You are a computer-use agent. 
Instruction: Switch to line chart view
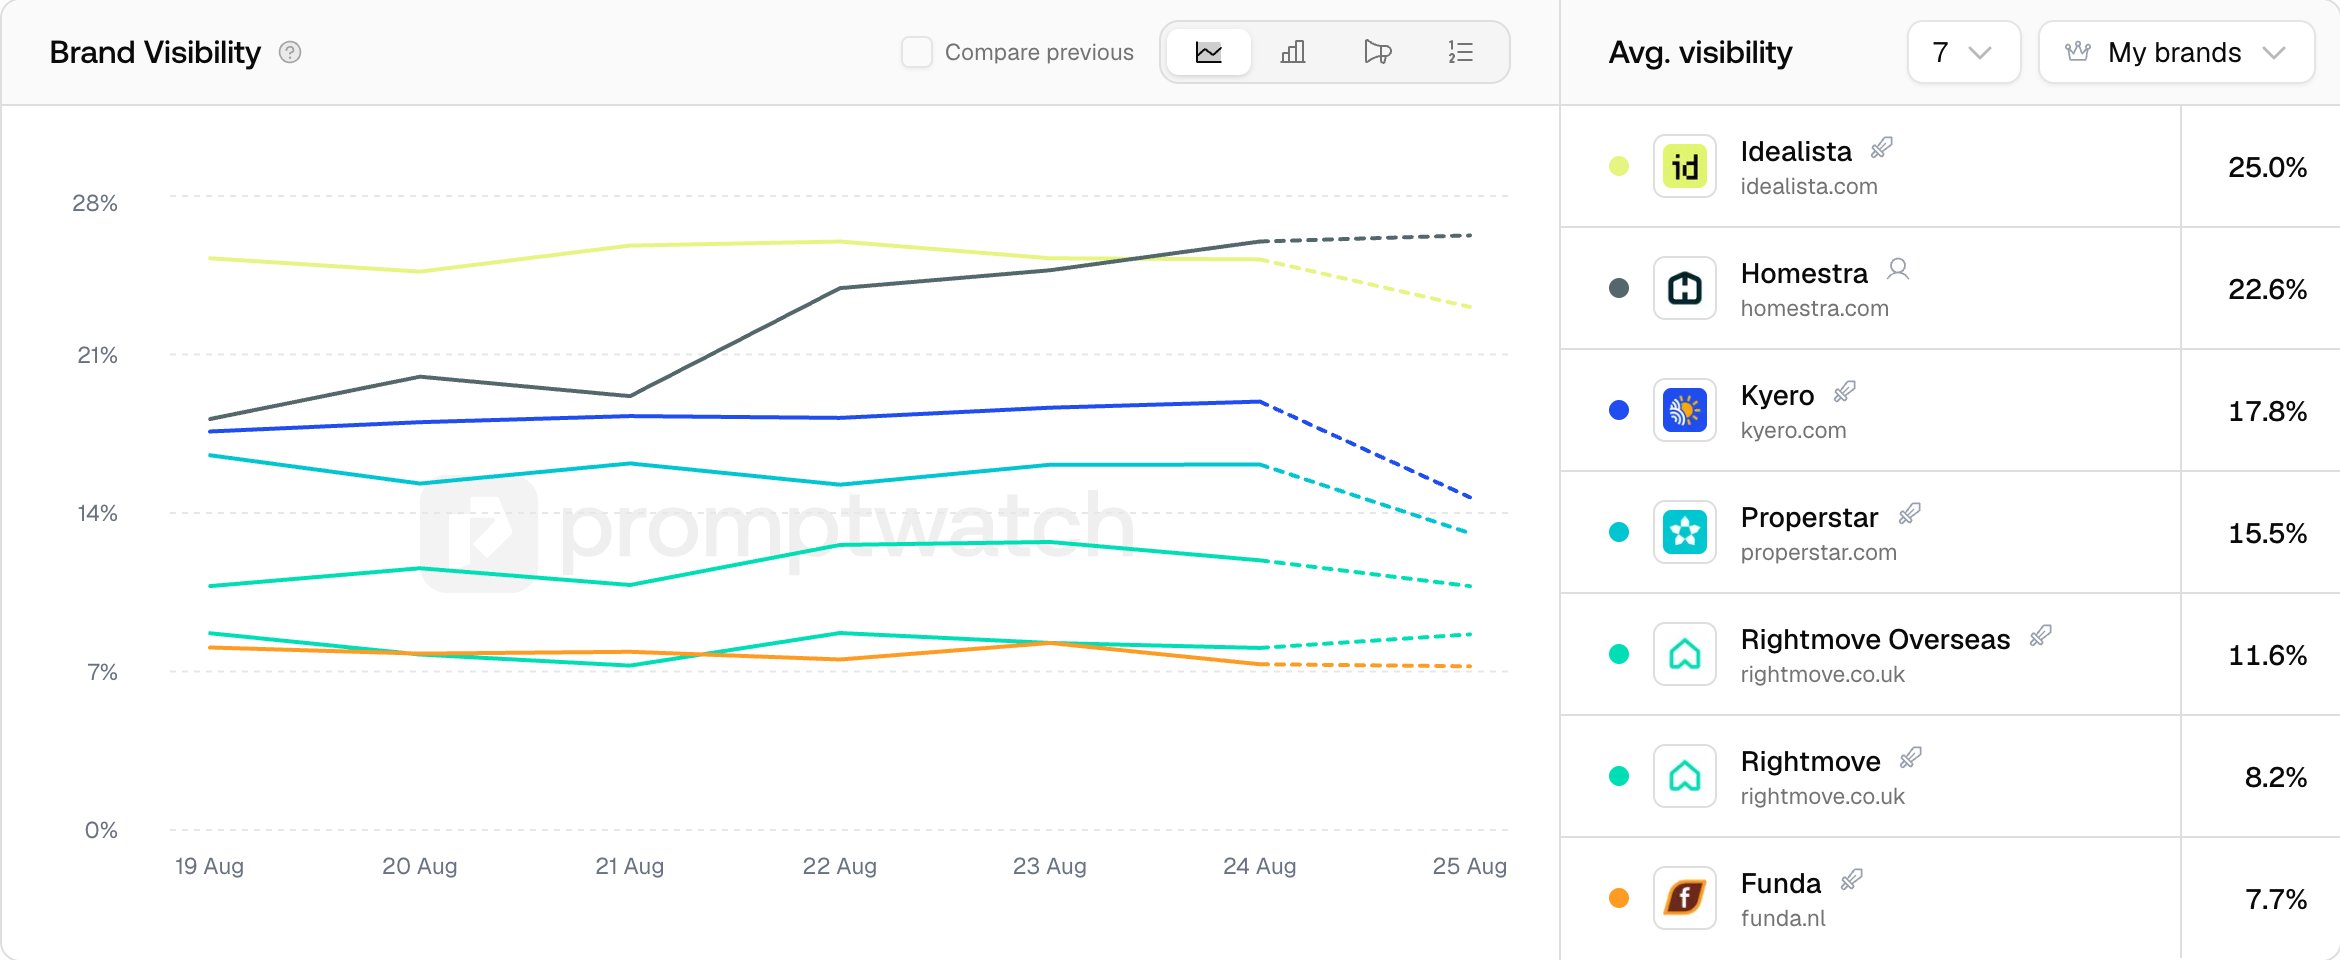[1208, 52]
